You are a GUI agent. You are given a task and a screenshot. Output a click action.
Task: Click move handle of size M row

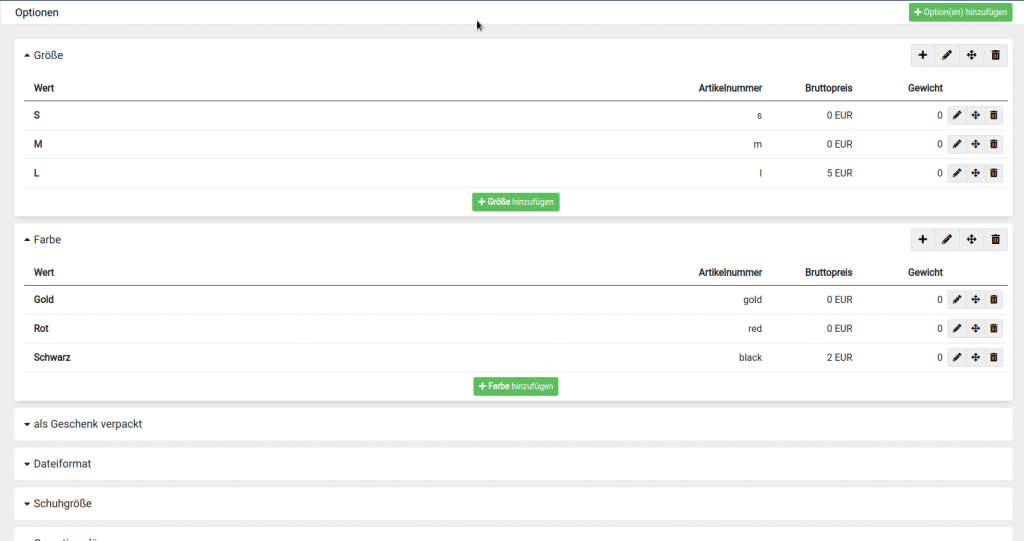(x=975, y=145)
